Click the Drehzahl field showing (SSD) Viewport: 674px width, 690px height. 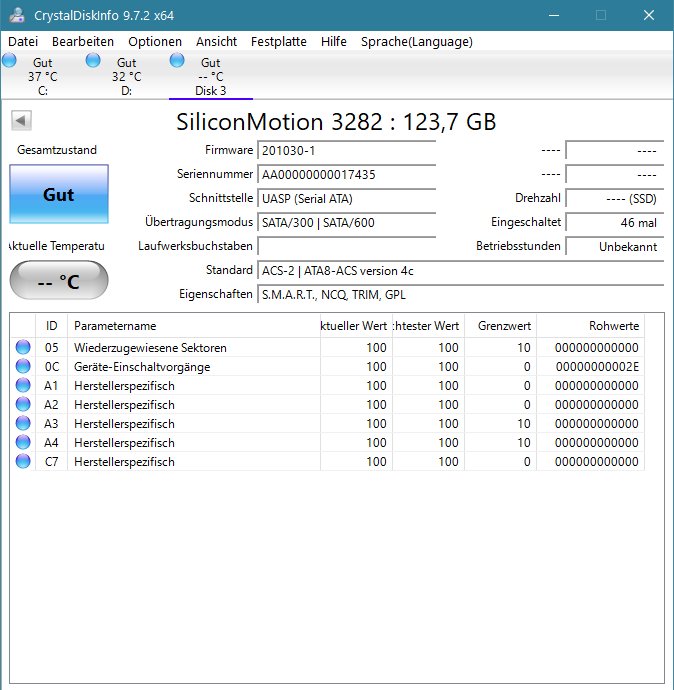(615, 198)
